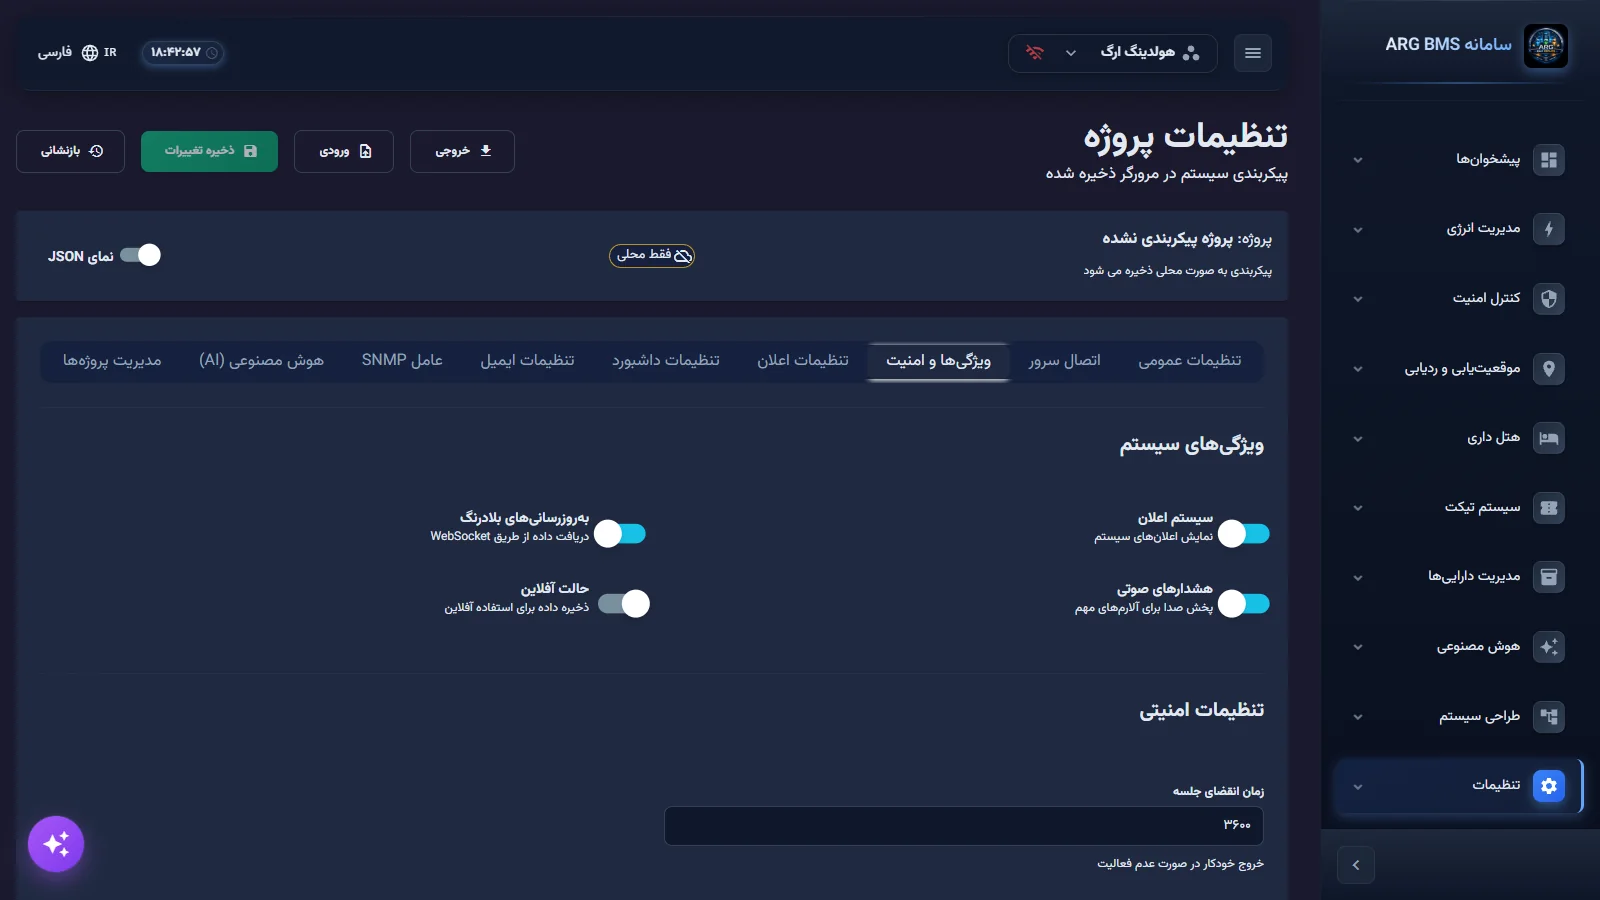Click the session timeout input field
This screenshot has width=1600, height=900.
click(964, 826)
